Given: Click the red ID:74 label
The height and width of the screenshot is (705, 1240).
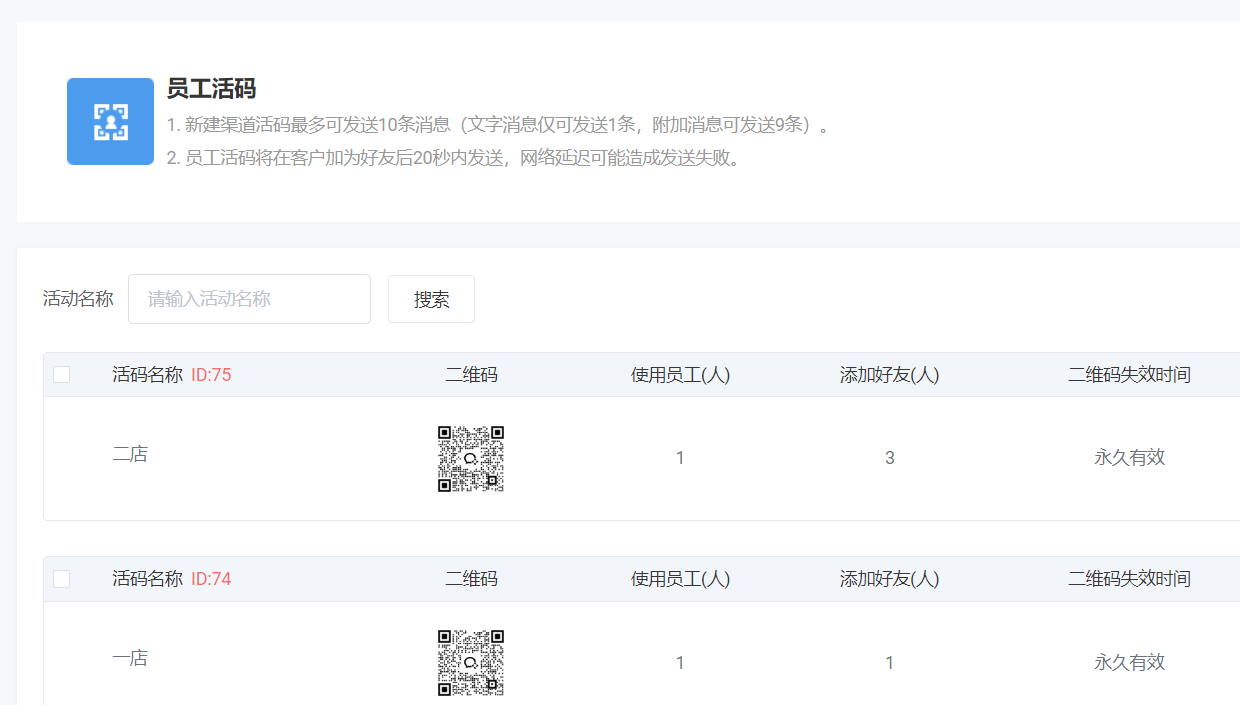Looking at the screenshot, I should tap(211, 579).
